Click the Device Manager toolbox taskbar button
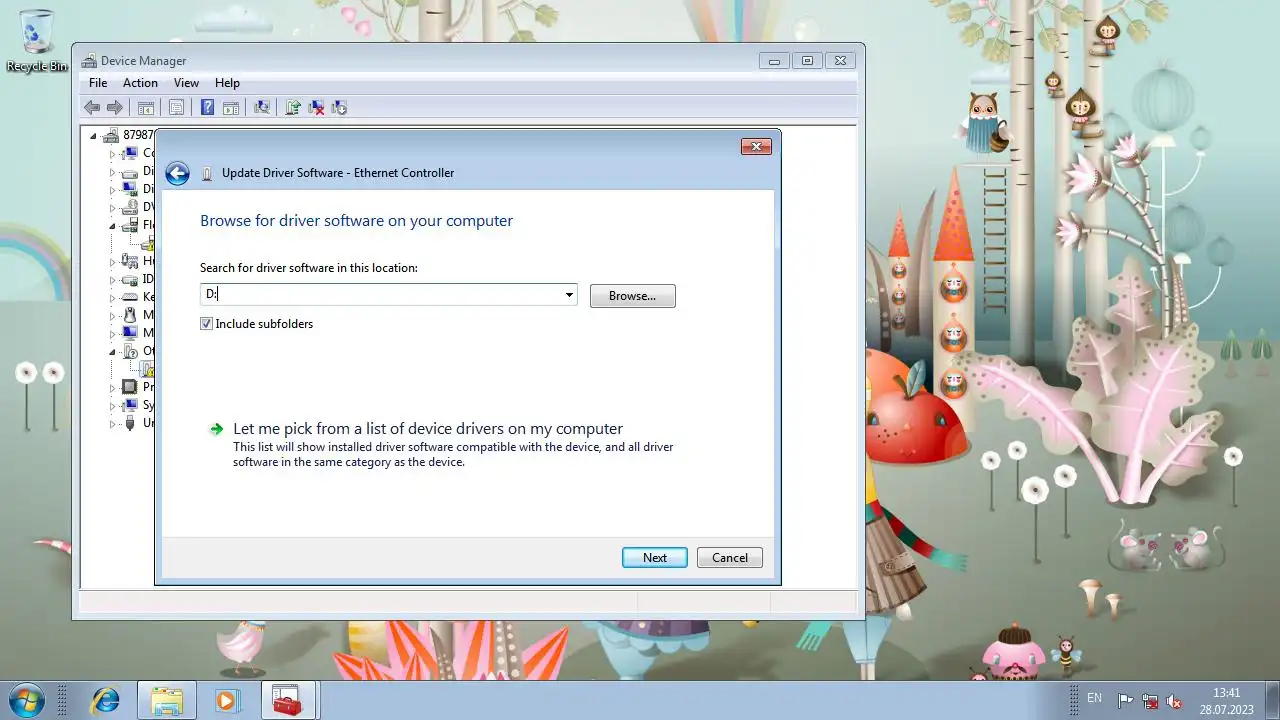Screen dimensions: 1280x720 pyautogui.click(x=288, y=700)
